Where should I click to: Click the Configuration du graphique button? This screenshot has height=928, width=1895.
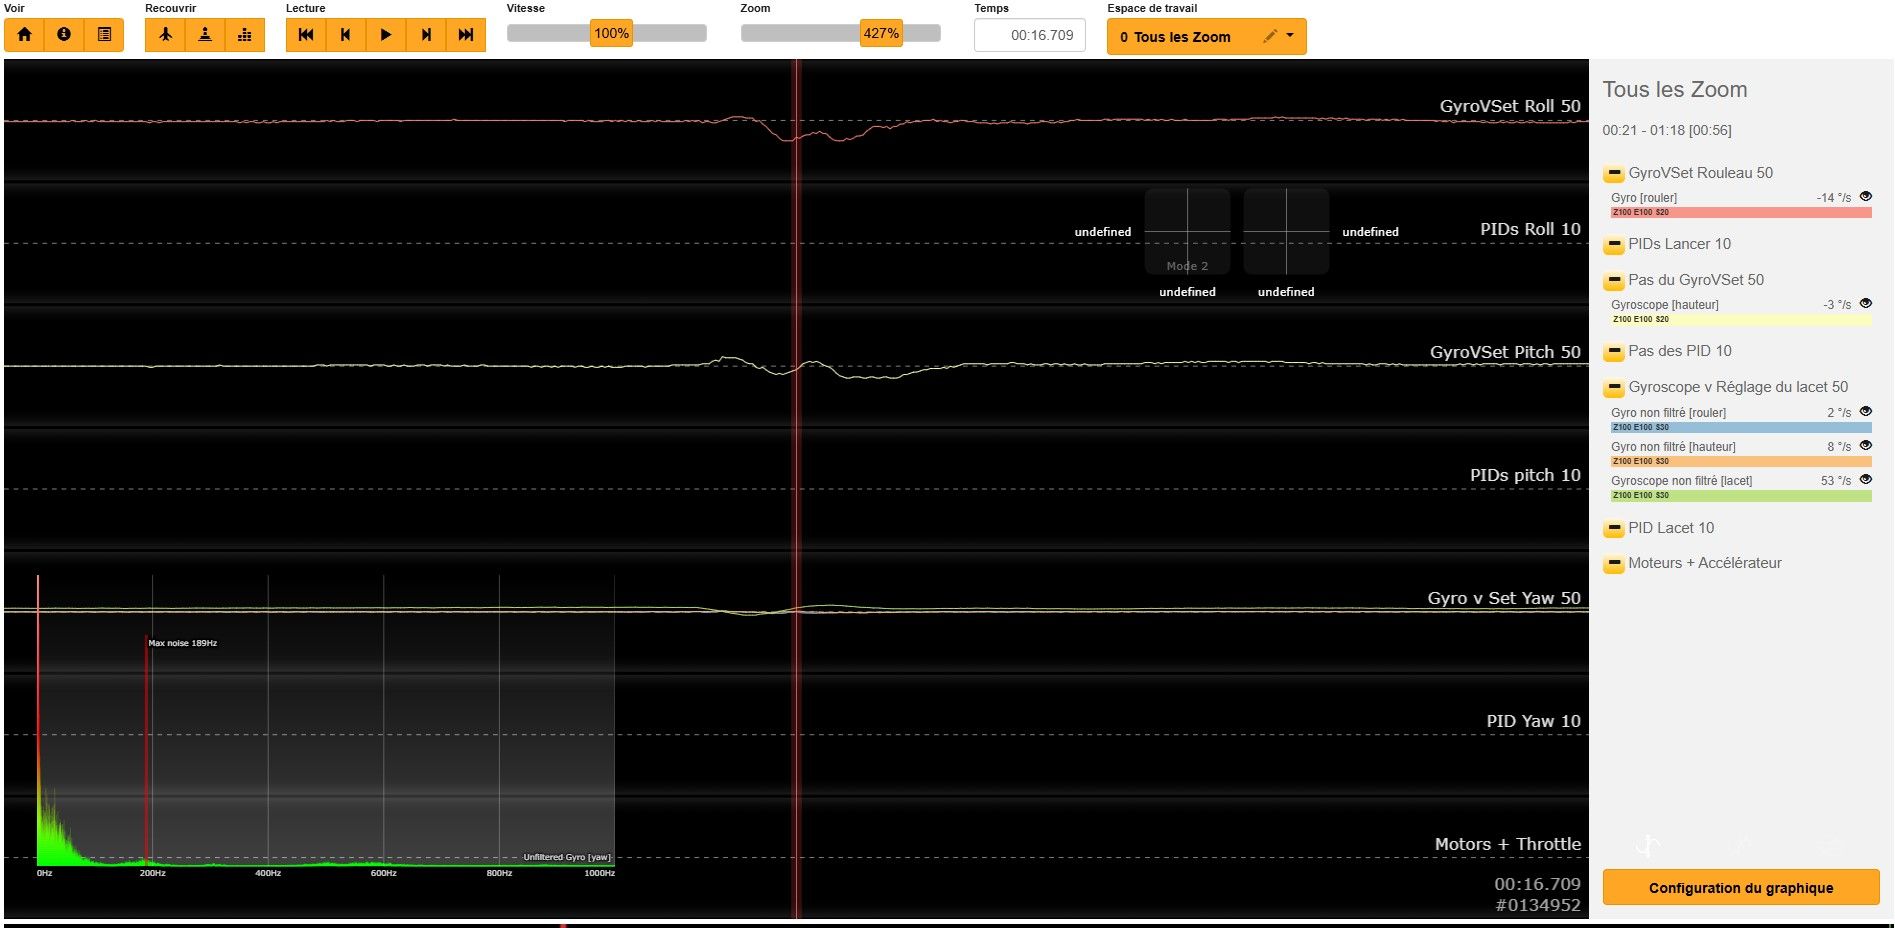point(1740,888)
